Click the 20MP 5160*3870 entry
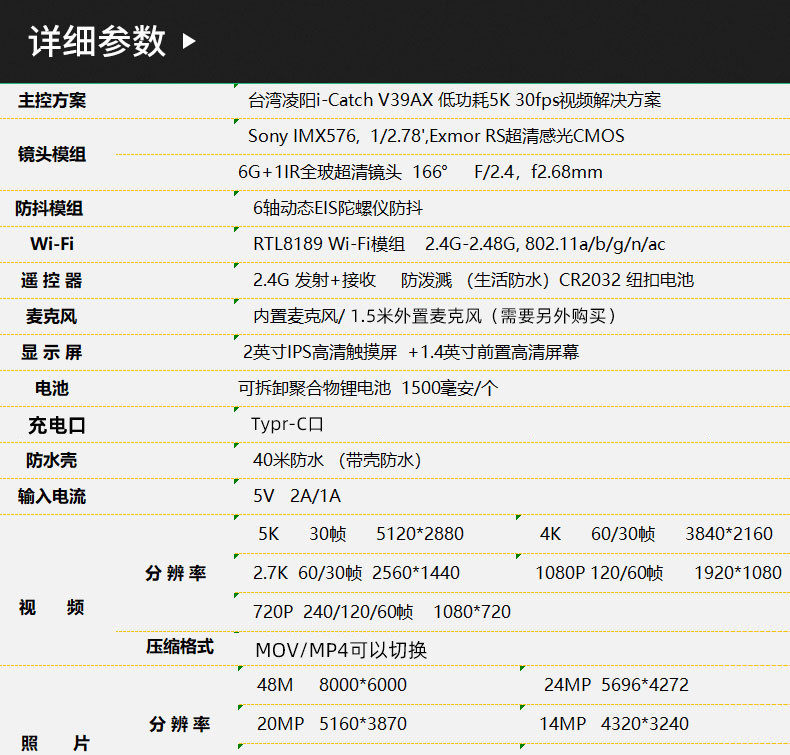The image size is (790, 755). [x=332, y=724]
